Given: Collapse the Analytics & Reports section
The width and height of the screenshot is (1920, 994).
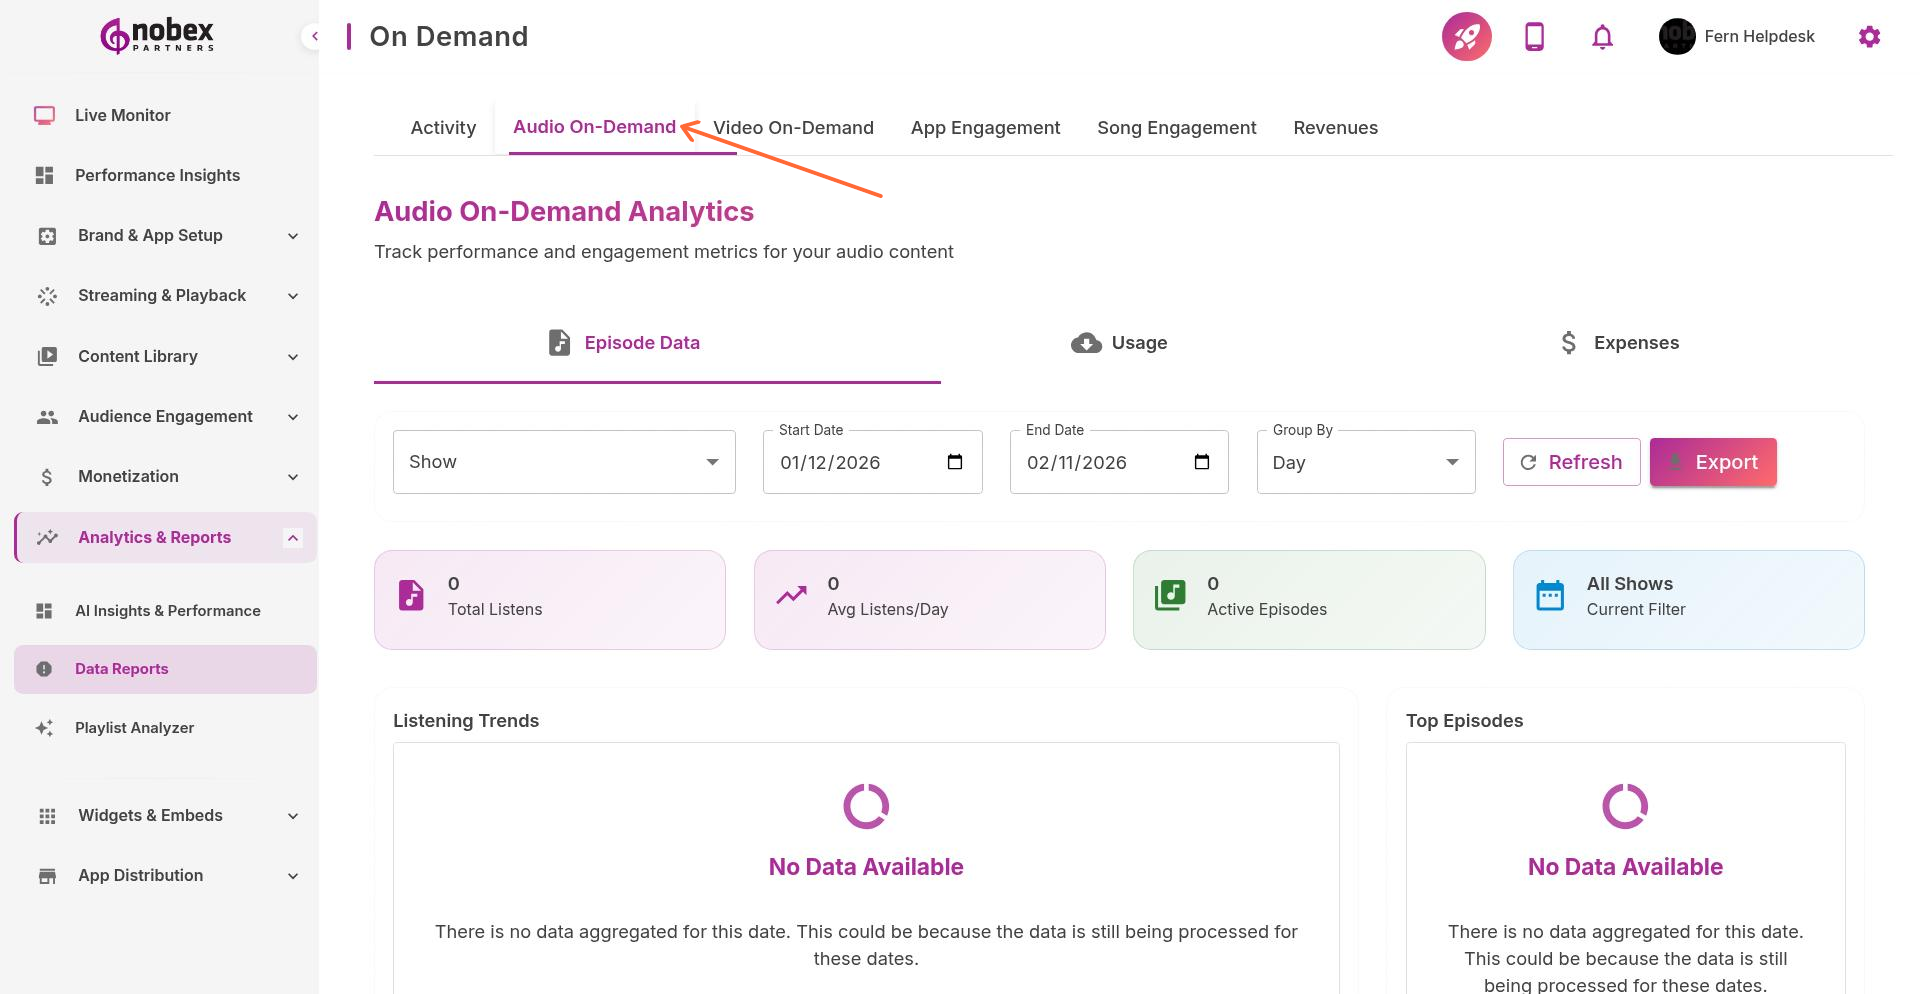Looking at the screenshot, I should (292, 537).
